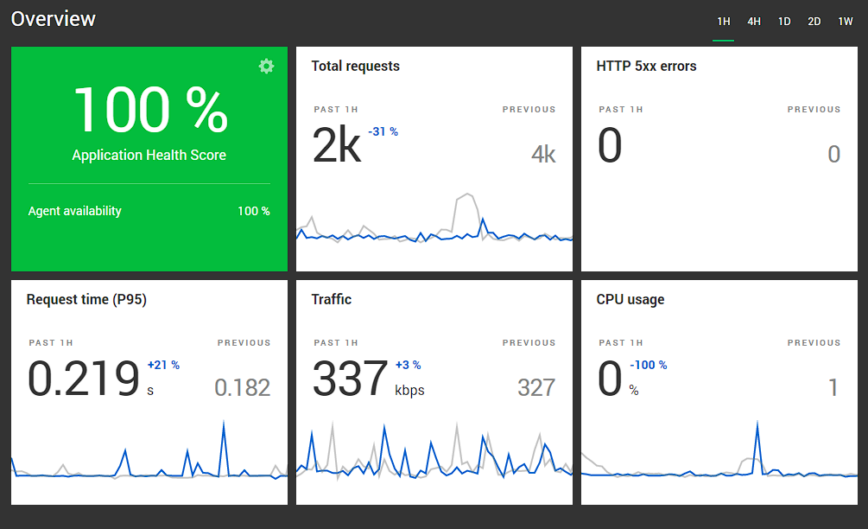Screen dimensions: 868x529
Task: Choose the 2D time range tab
Action: click(814, 22)
